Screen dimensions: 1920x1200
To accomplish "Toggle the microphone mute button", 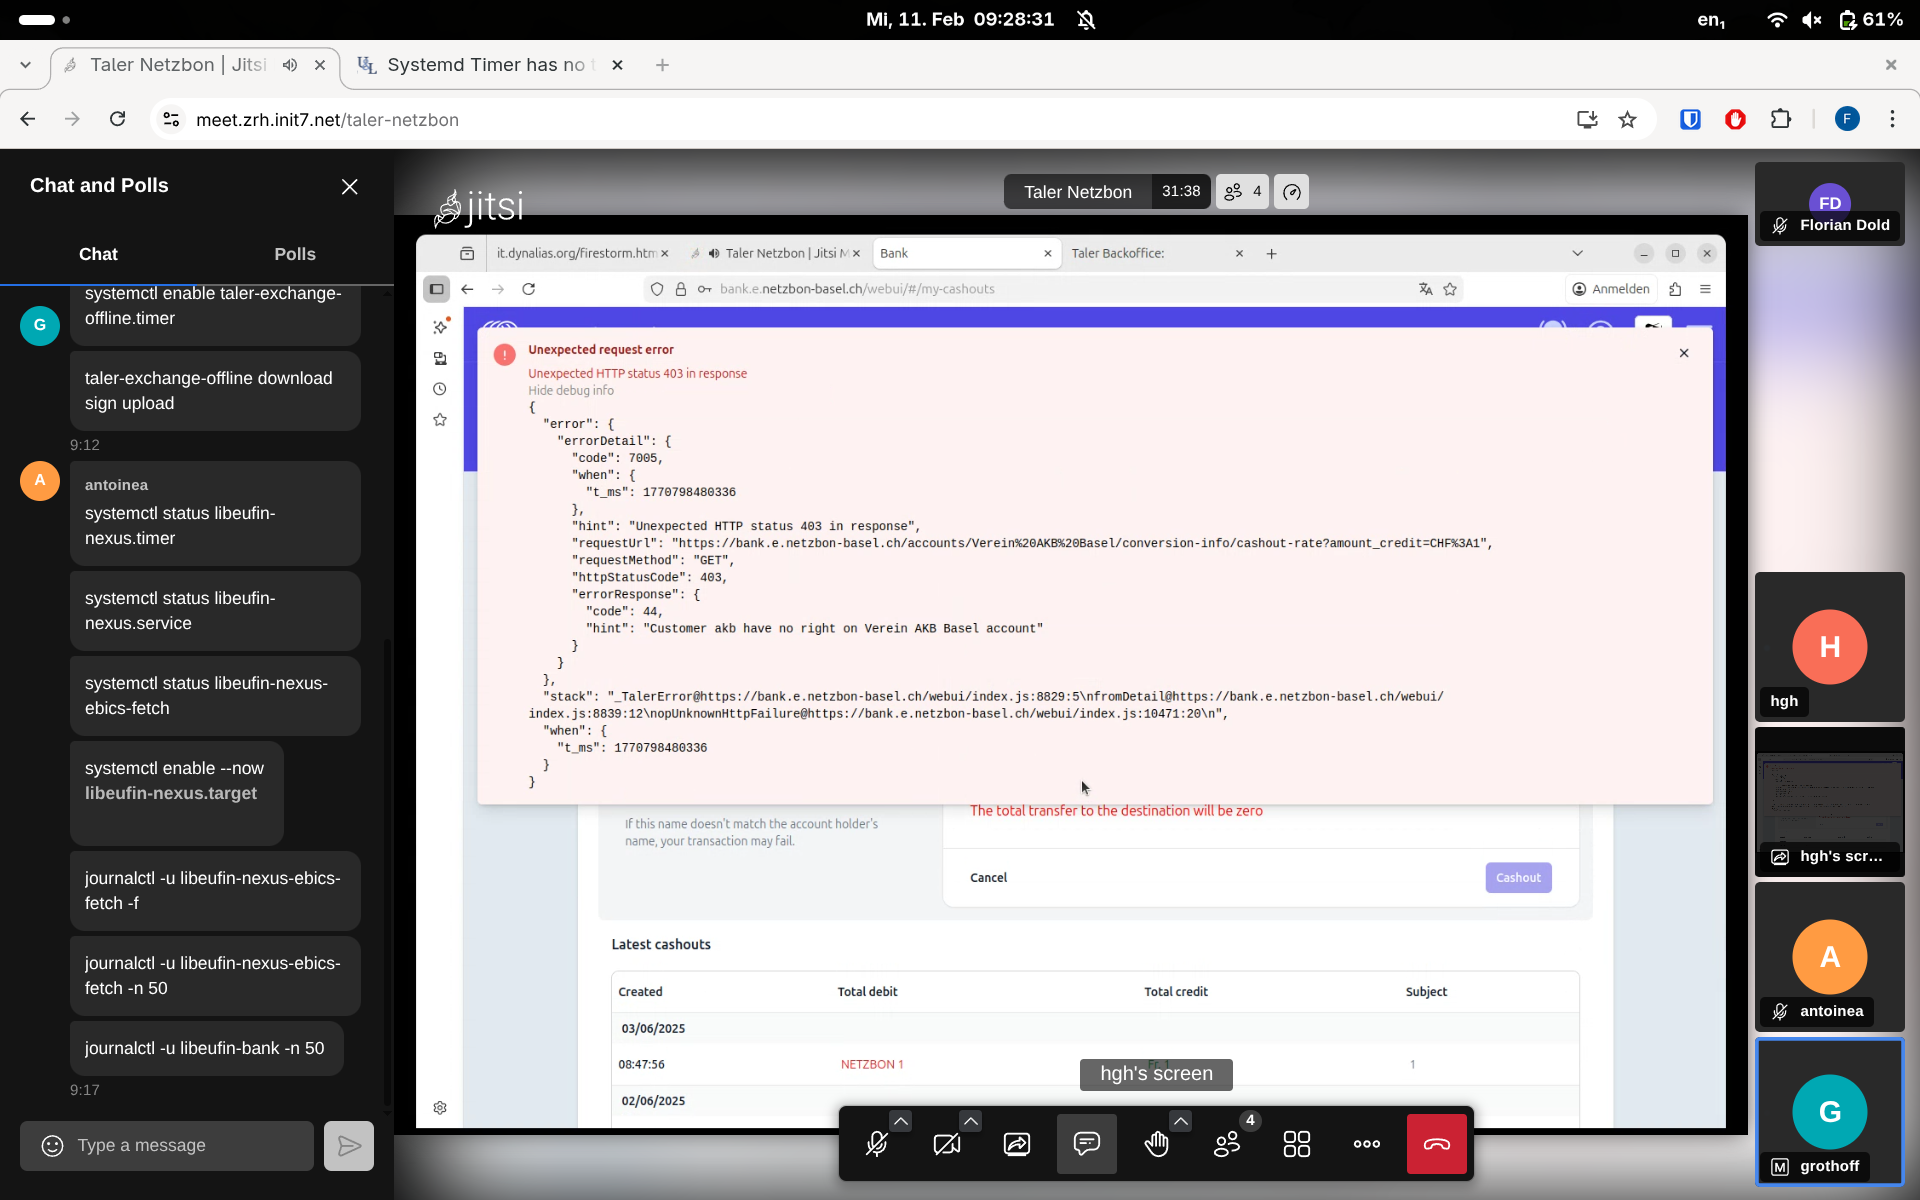I will [876, 1144].
